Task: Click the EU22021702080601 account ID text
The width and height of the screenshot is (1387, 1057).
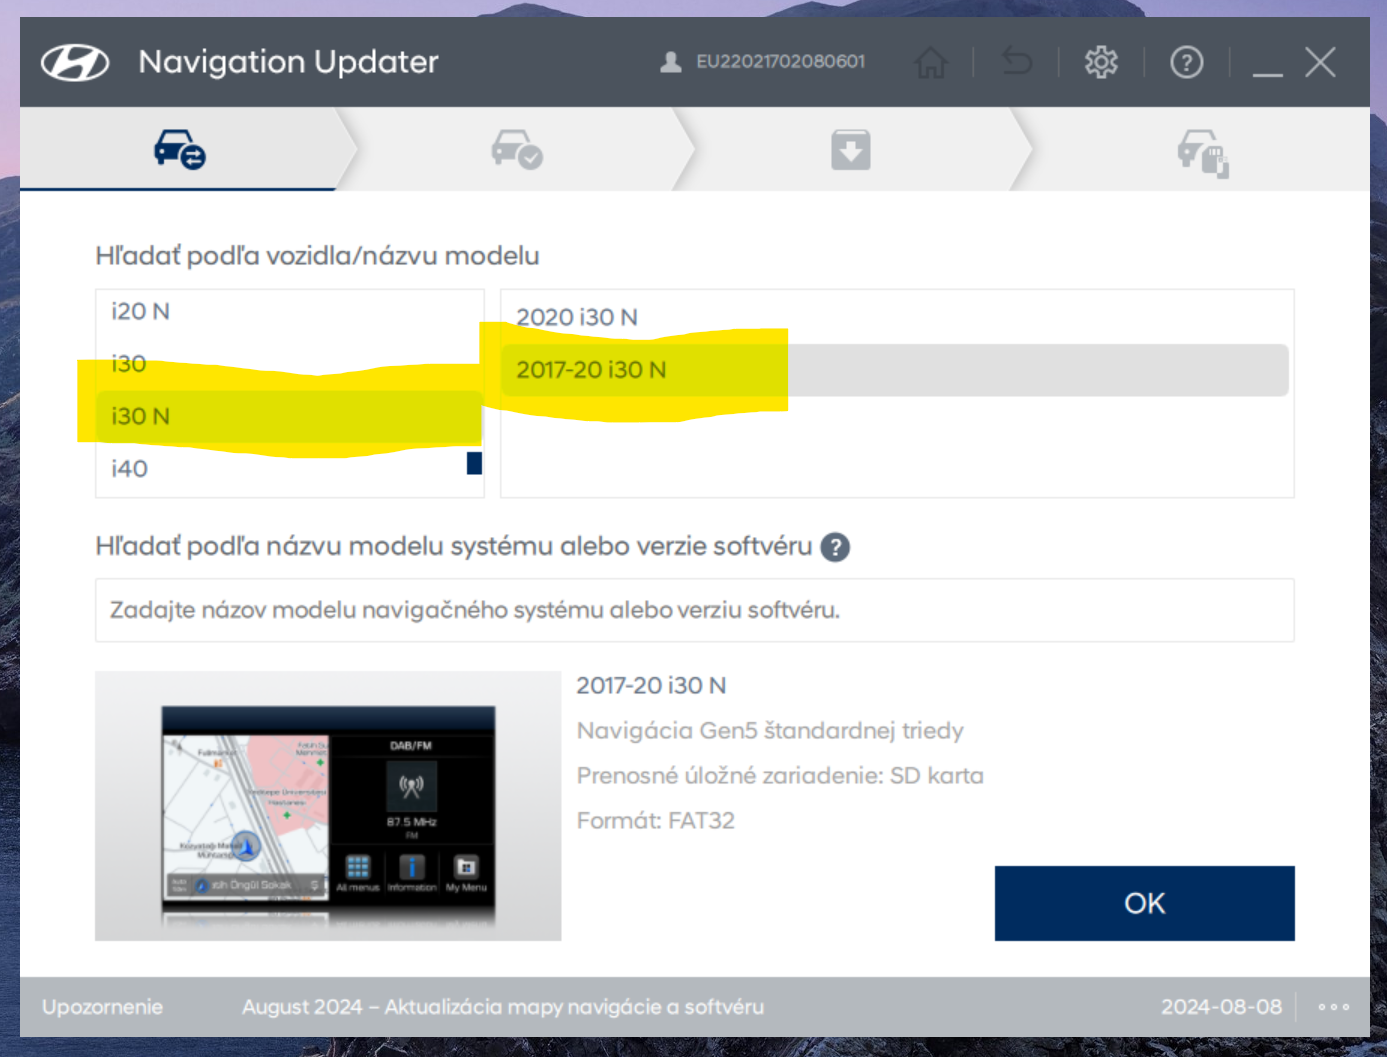Action: 781,62
